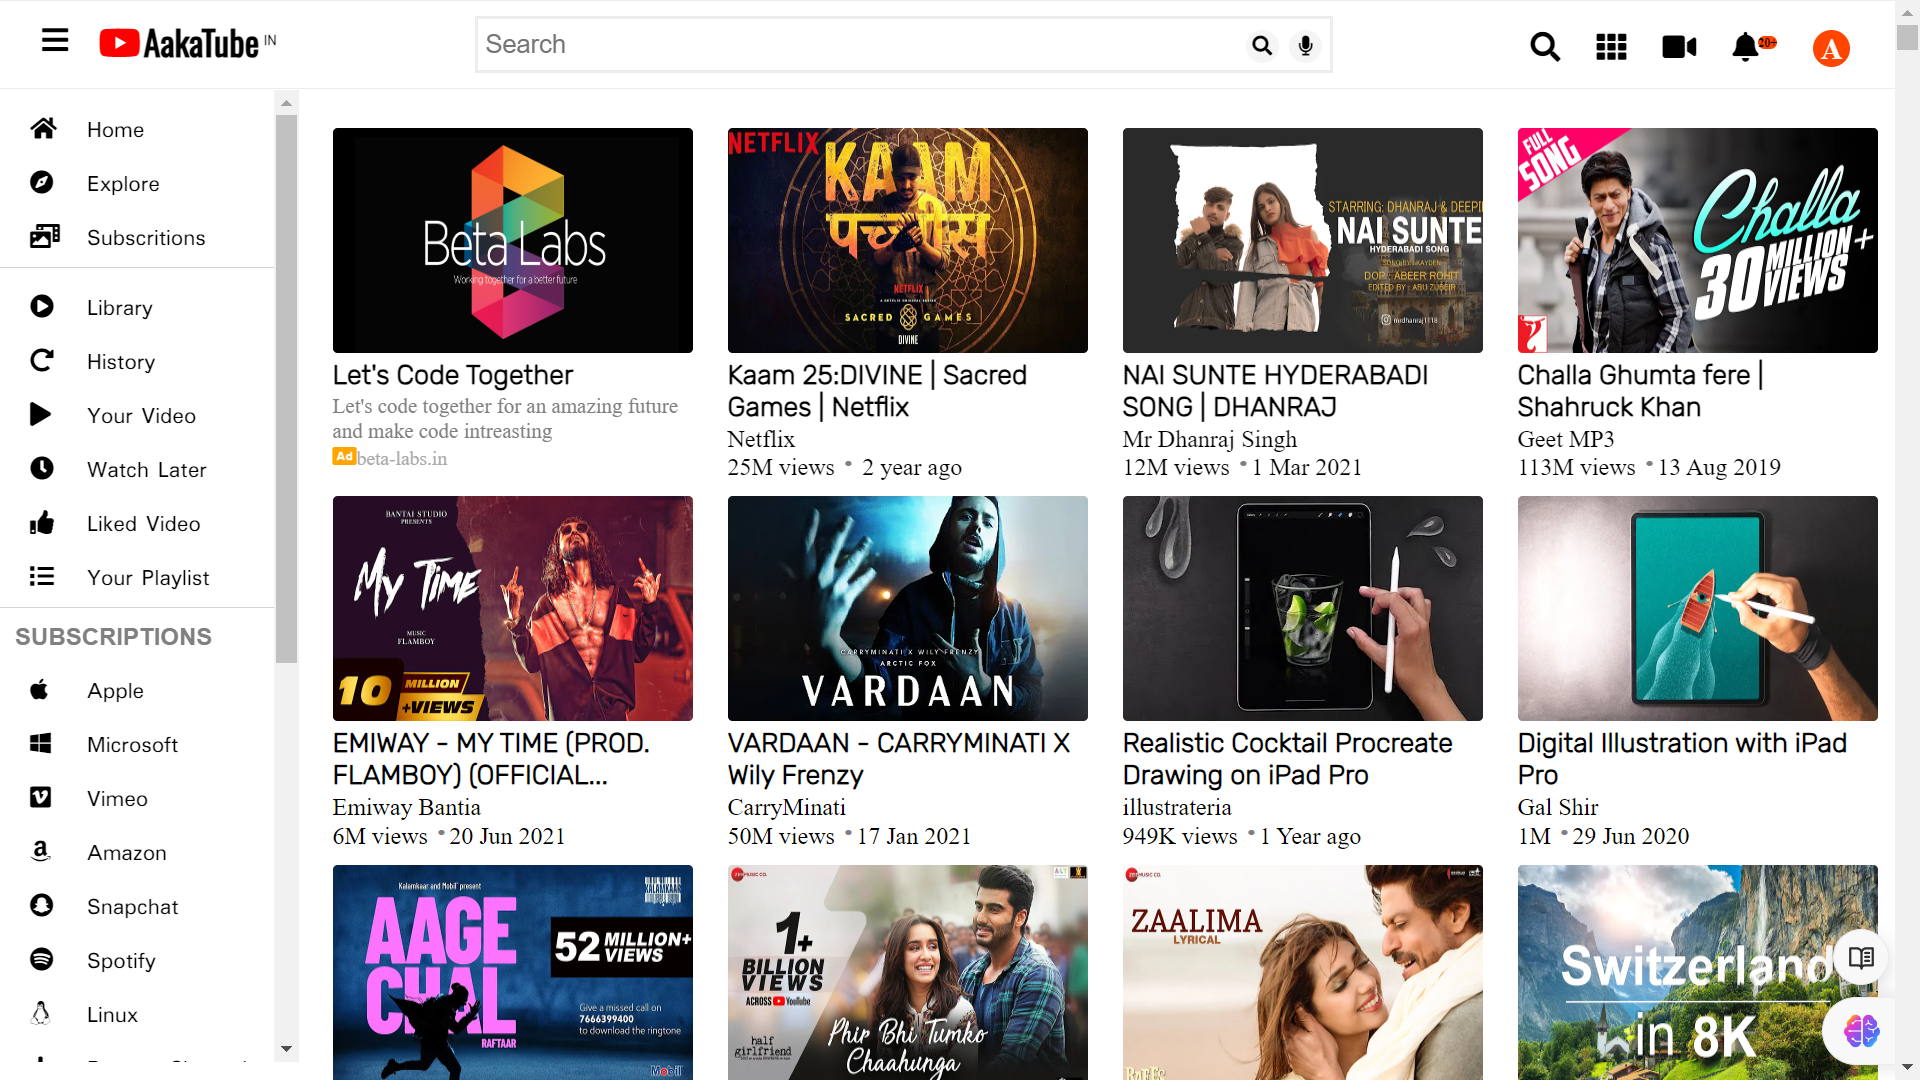This screenshot has width=1920, height=1080.
Task: Open the orange account avatar
Action: [1831, 48]
